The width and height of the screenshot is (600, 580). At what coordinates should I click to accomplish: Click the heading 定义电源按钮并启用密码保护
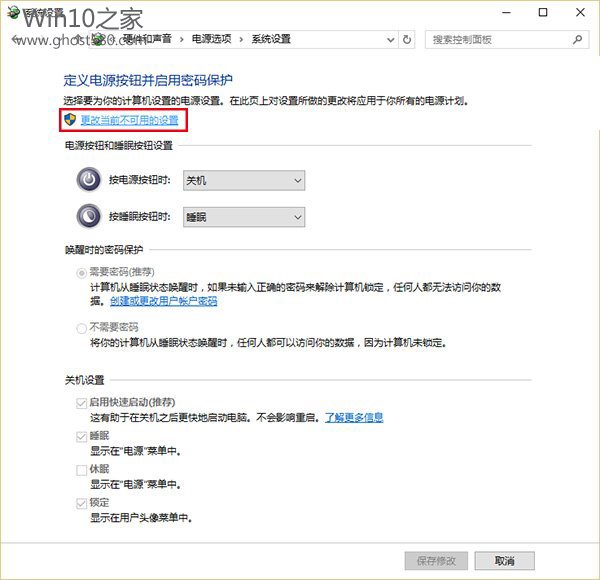pos(148,80)
